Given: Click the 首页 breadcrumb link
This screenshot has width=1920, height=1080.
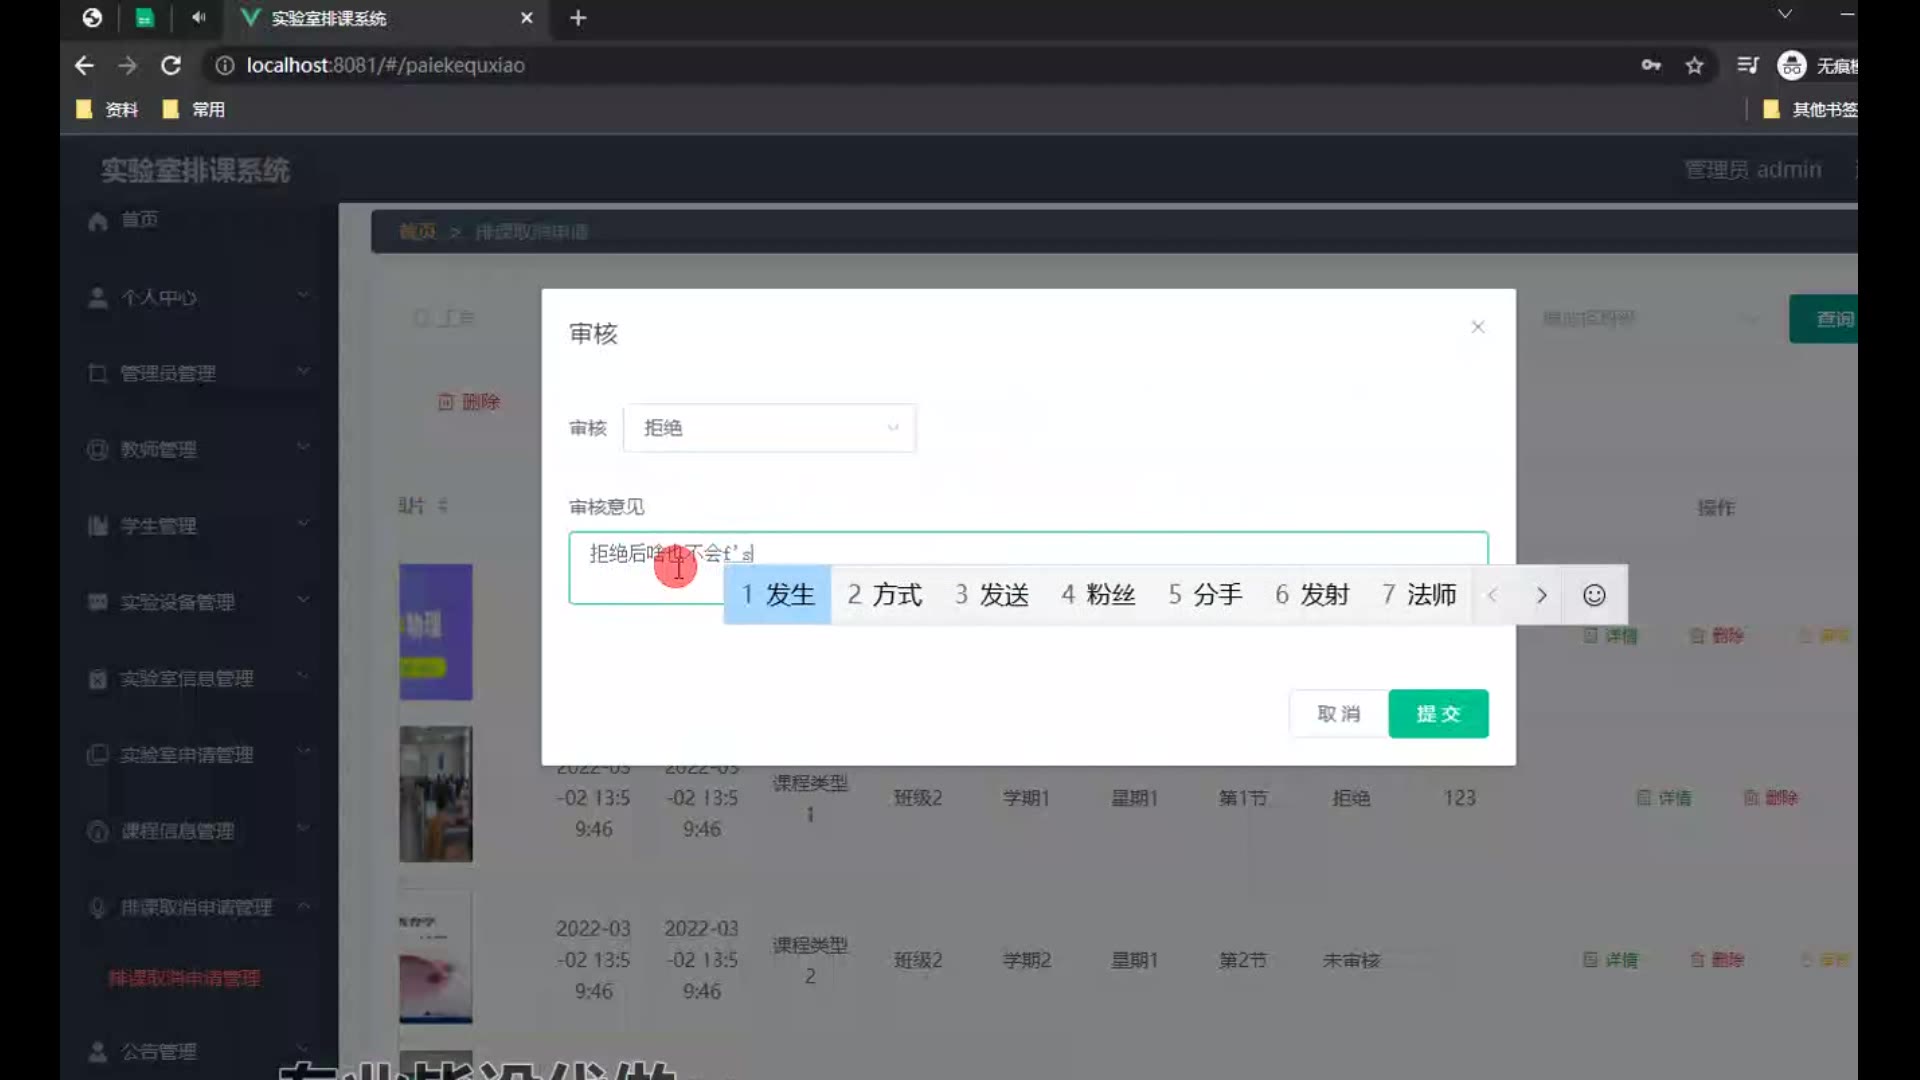Looking at the screenshot, I should pos(417,232).
